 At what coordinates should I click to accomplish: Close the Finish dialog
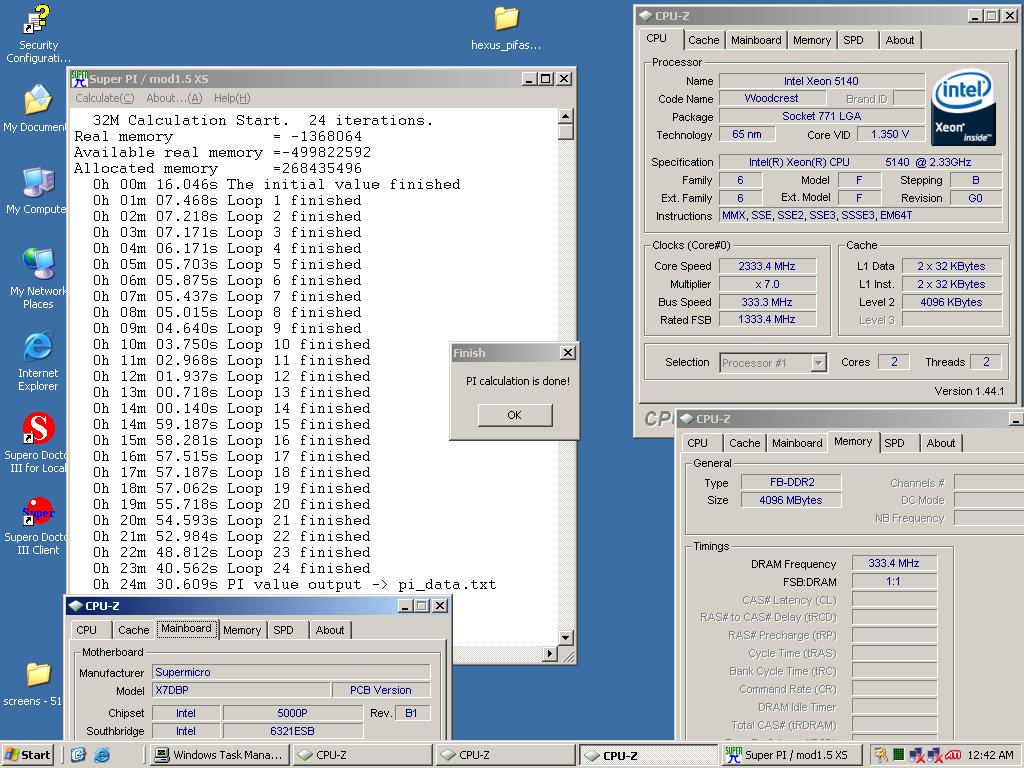[568, 353]
